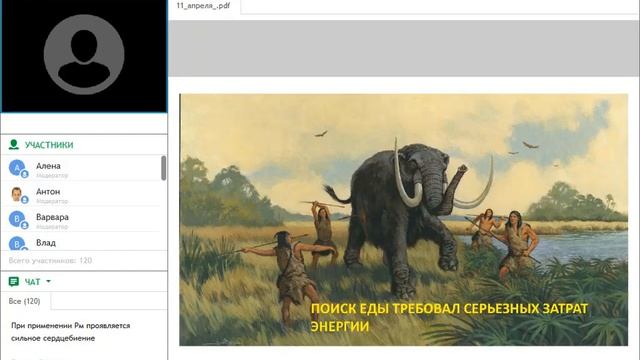
Task: Select the Алена avatar icon
Action: [17, 168]
